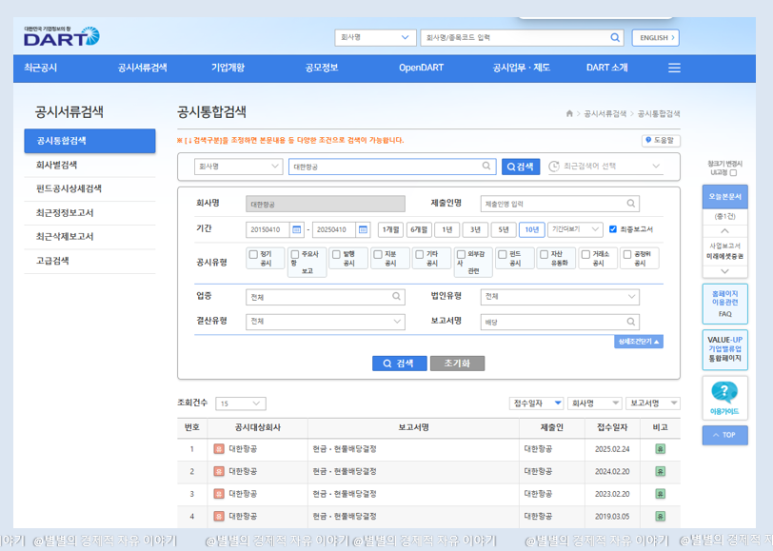
Task: Check the 기타공시 checkbox
Action: pos(420,254)
